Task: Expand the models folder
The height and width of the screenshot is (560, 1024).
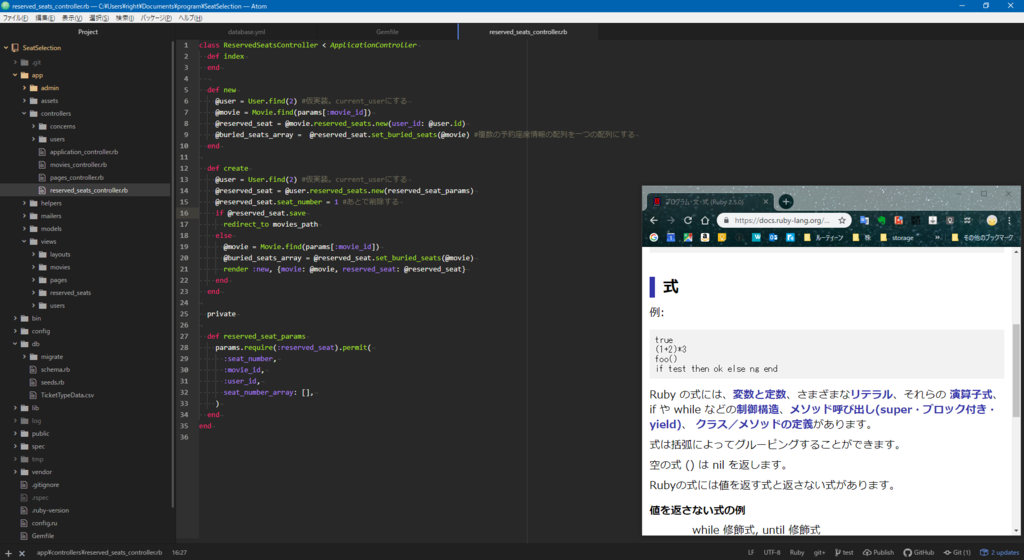Action: 25,228
